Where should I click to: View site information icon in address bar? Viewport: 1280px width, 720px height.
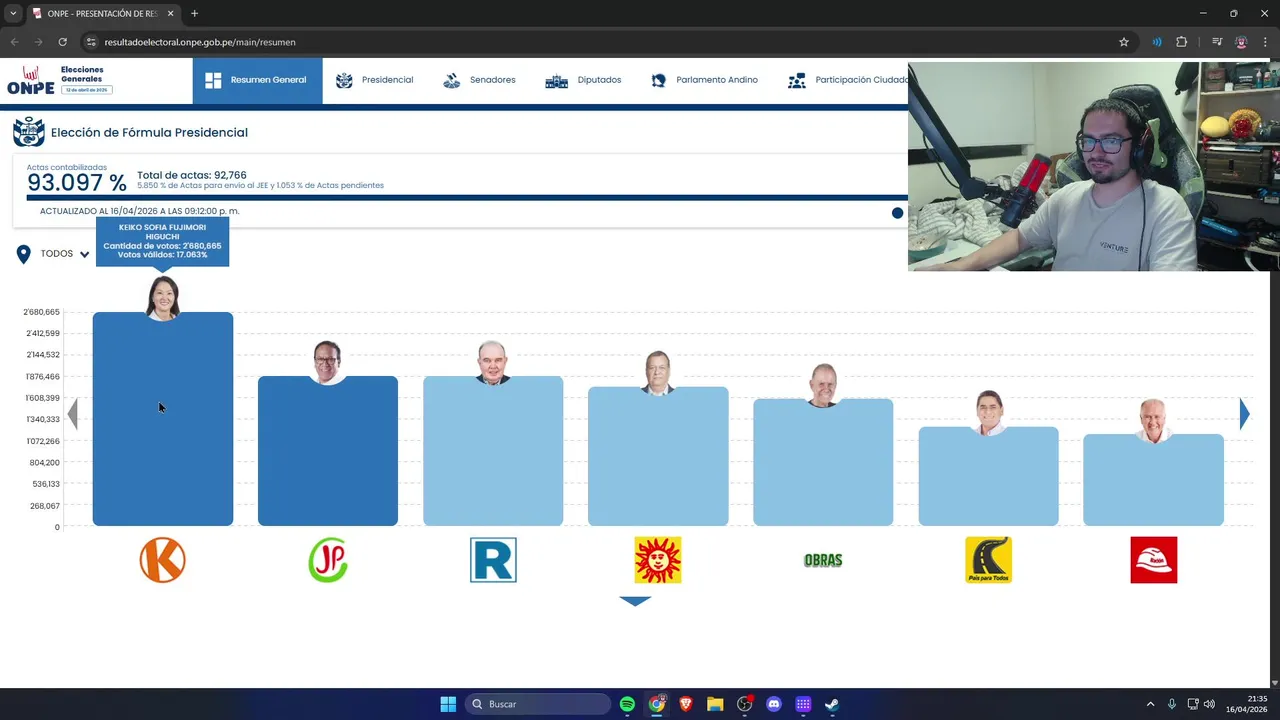click(x=91, y=42)
